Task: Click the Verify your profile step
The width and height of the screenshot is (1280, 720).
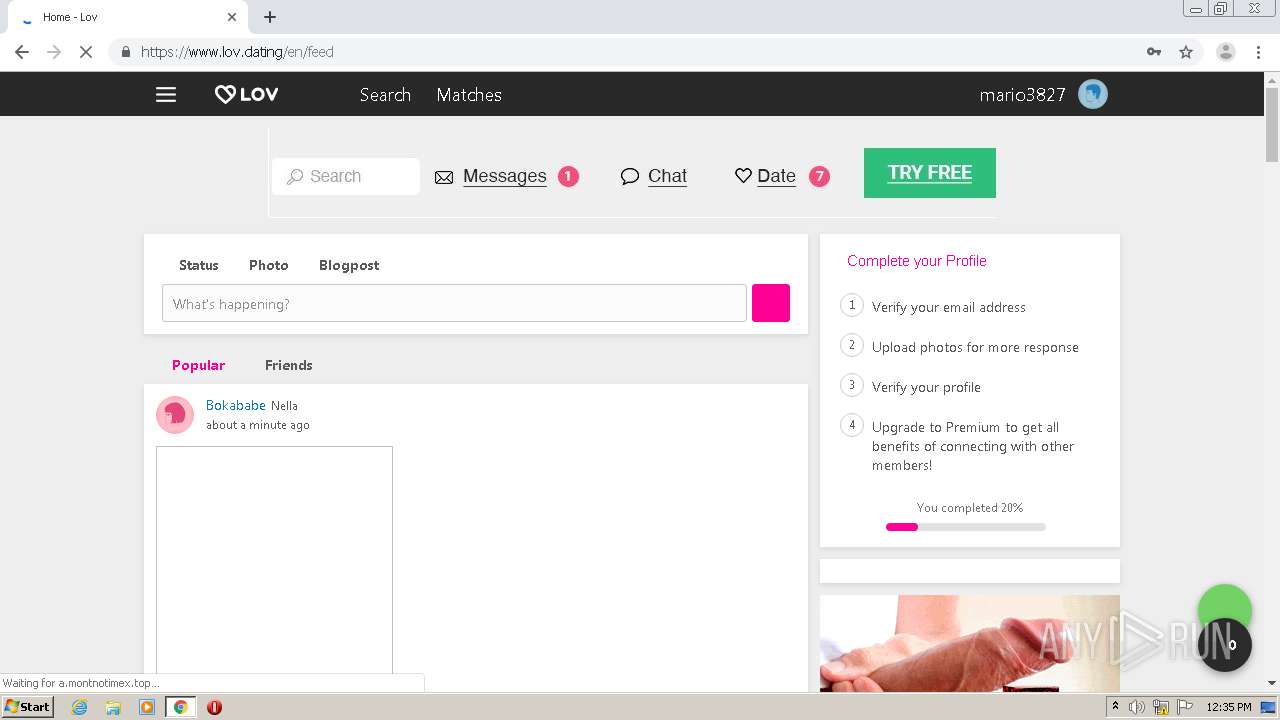Action: (926, 387)
